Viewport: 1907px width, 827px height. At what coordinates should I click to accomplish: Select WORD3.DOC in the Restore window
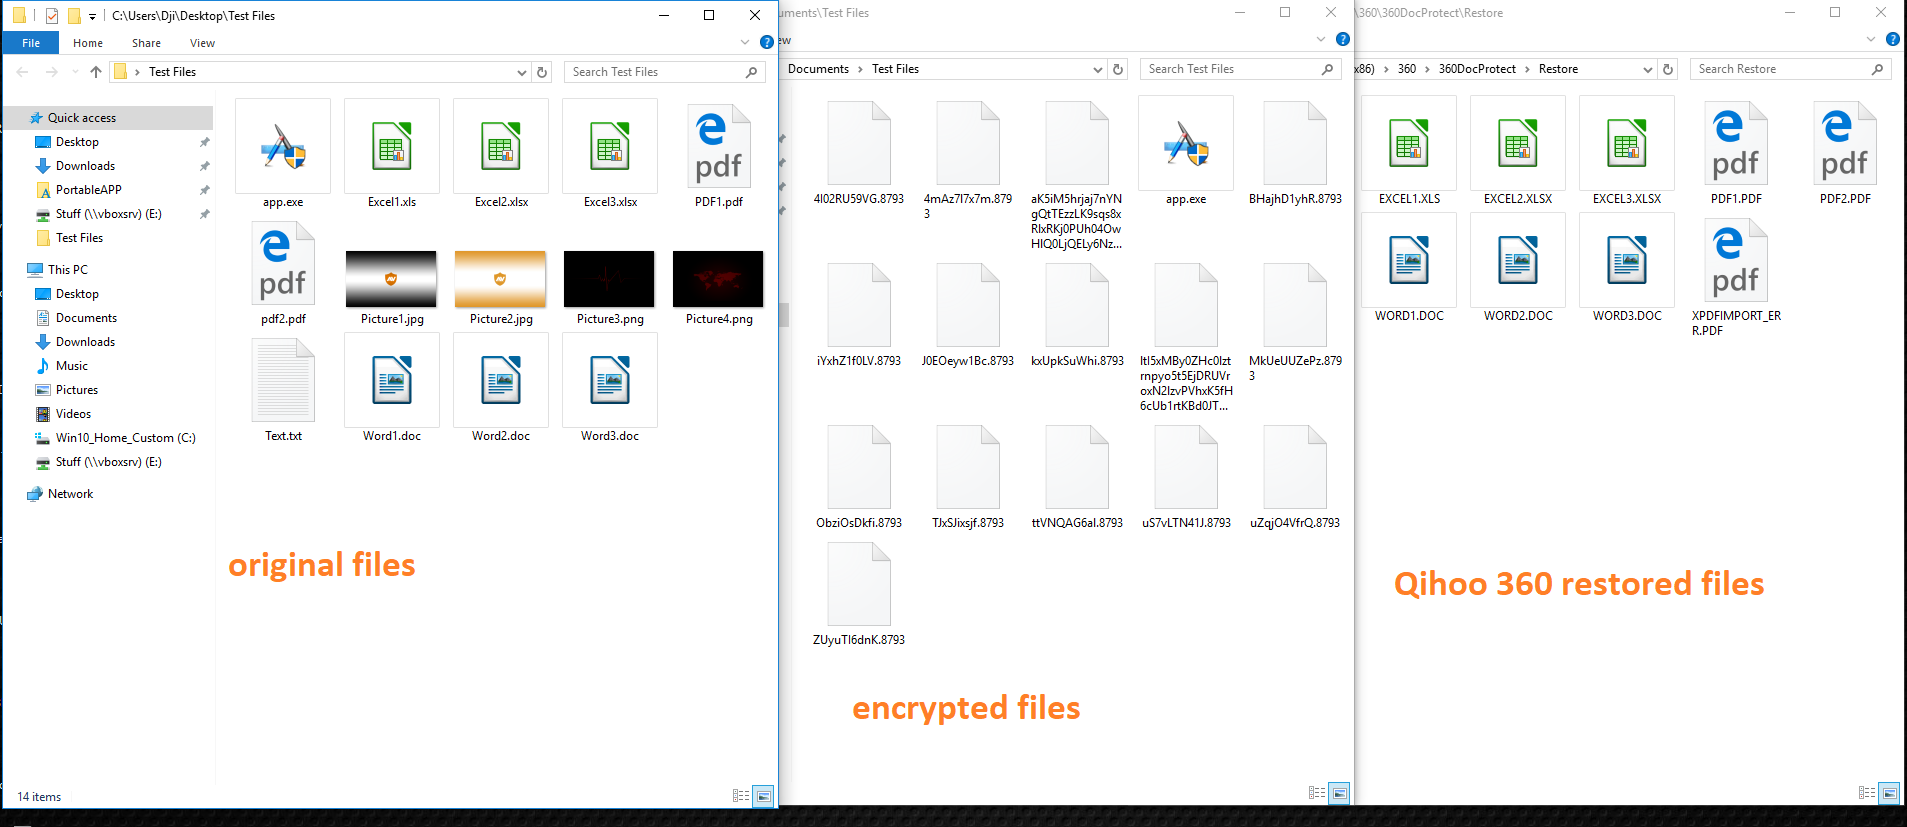pyautogui.click(x=1627, y=269)
